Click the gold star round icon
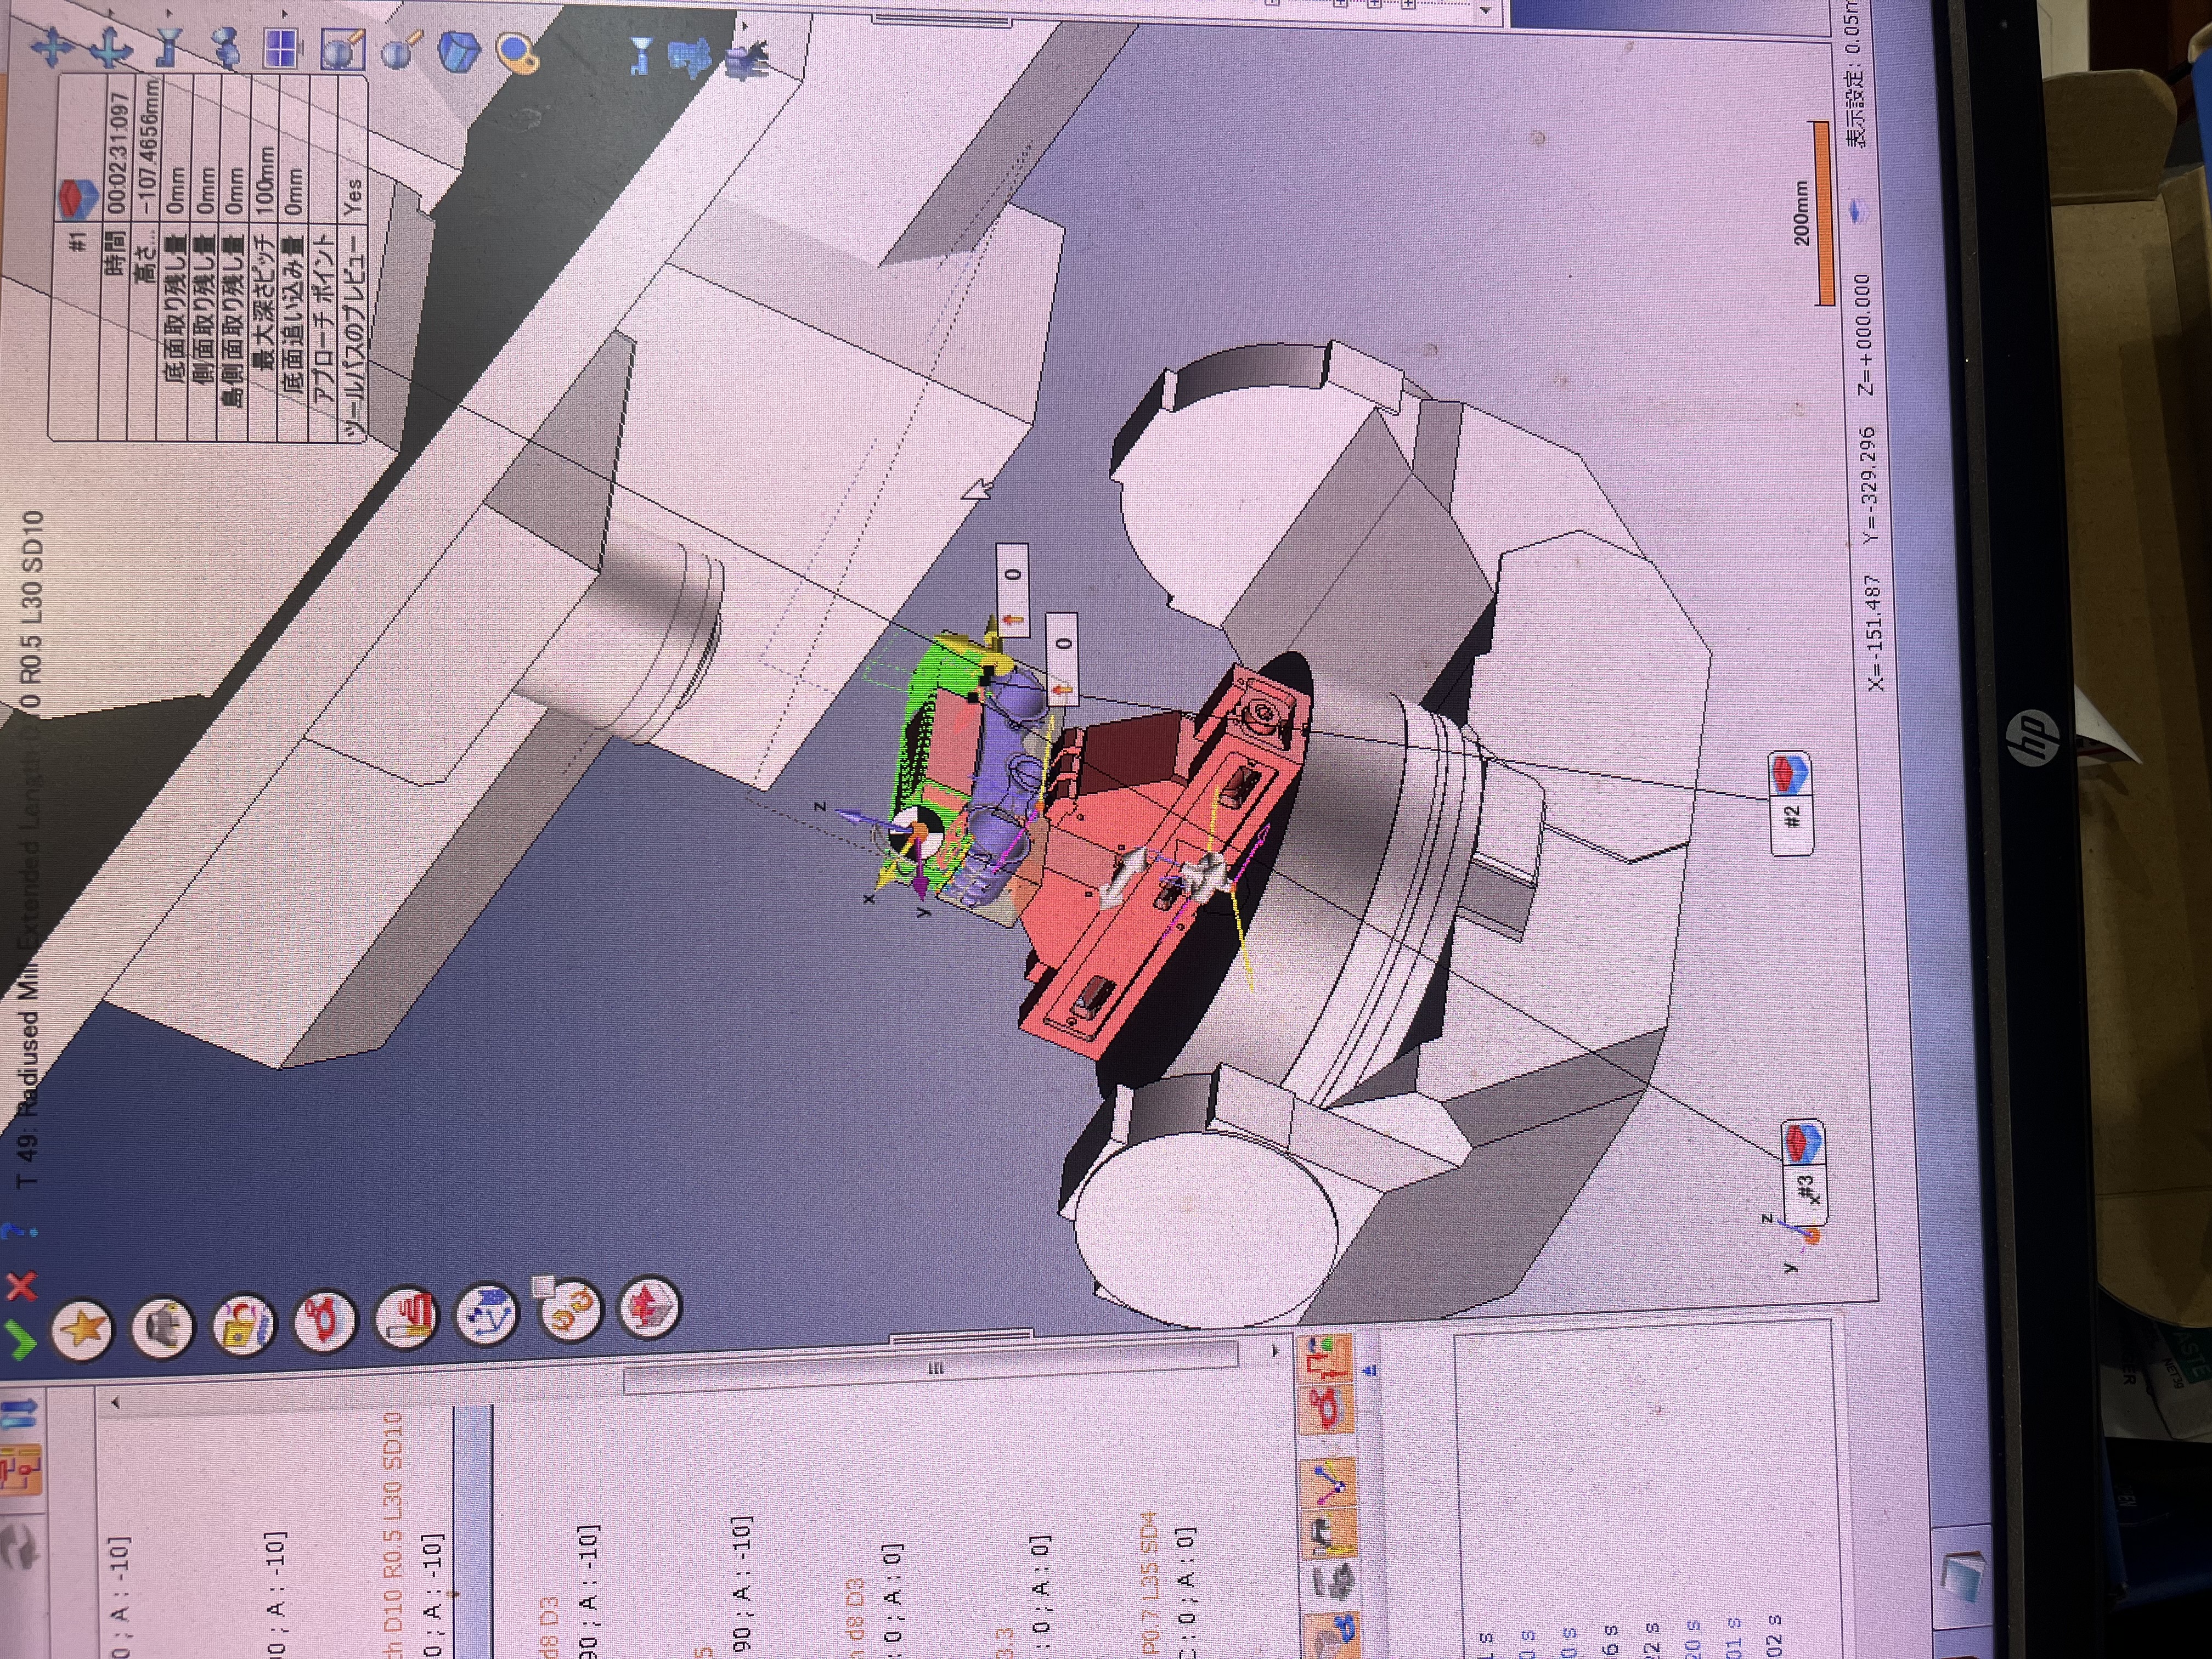This screenshot has width=2212, height=1659. click(83, 1329)
